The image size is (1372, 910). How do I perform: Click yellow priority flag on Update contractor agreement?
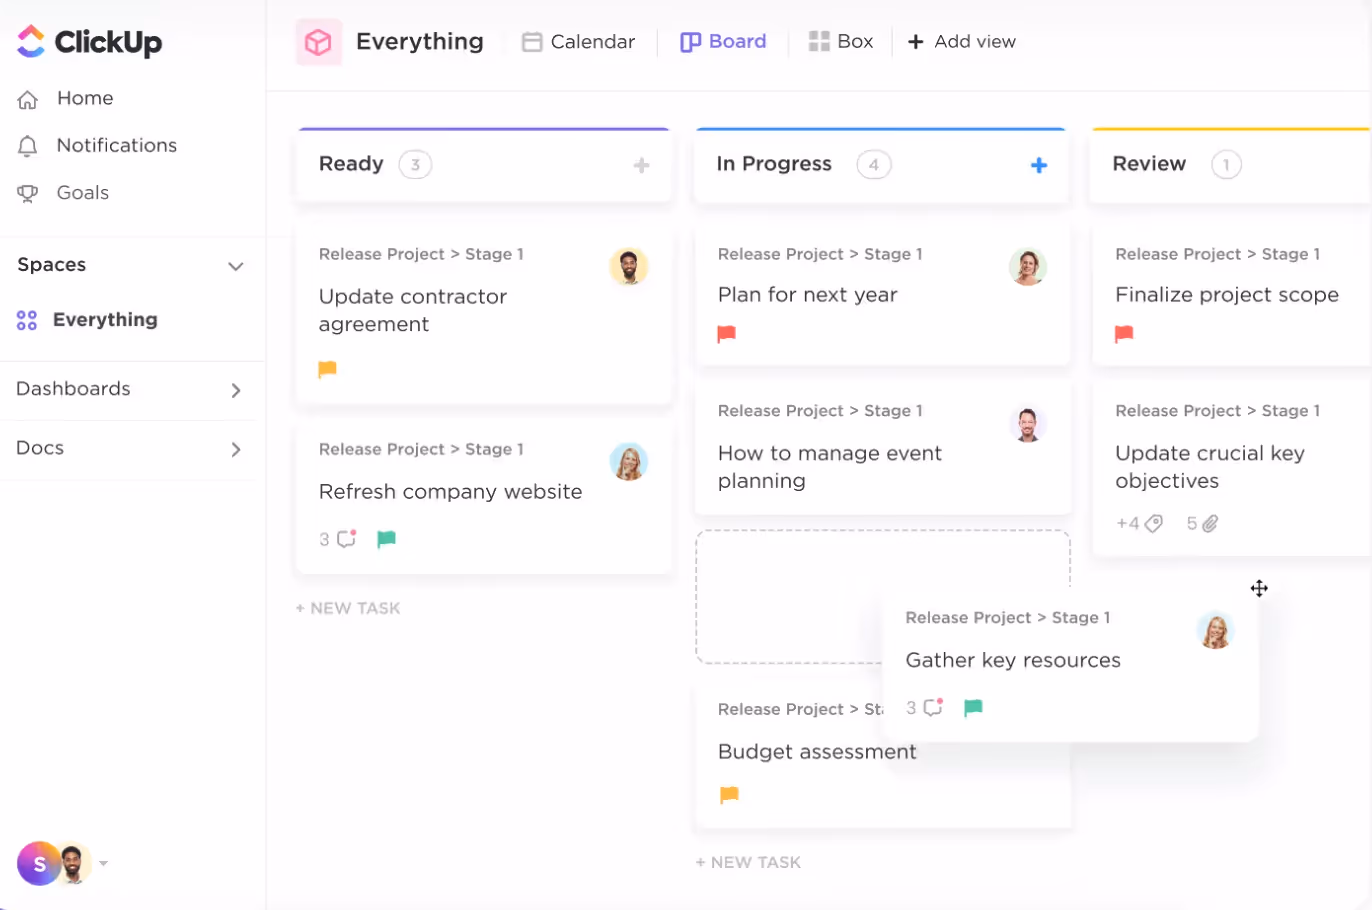tap(327, 369)
